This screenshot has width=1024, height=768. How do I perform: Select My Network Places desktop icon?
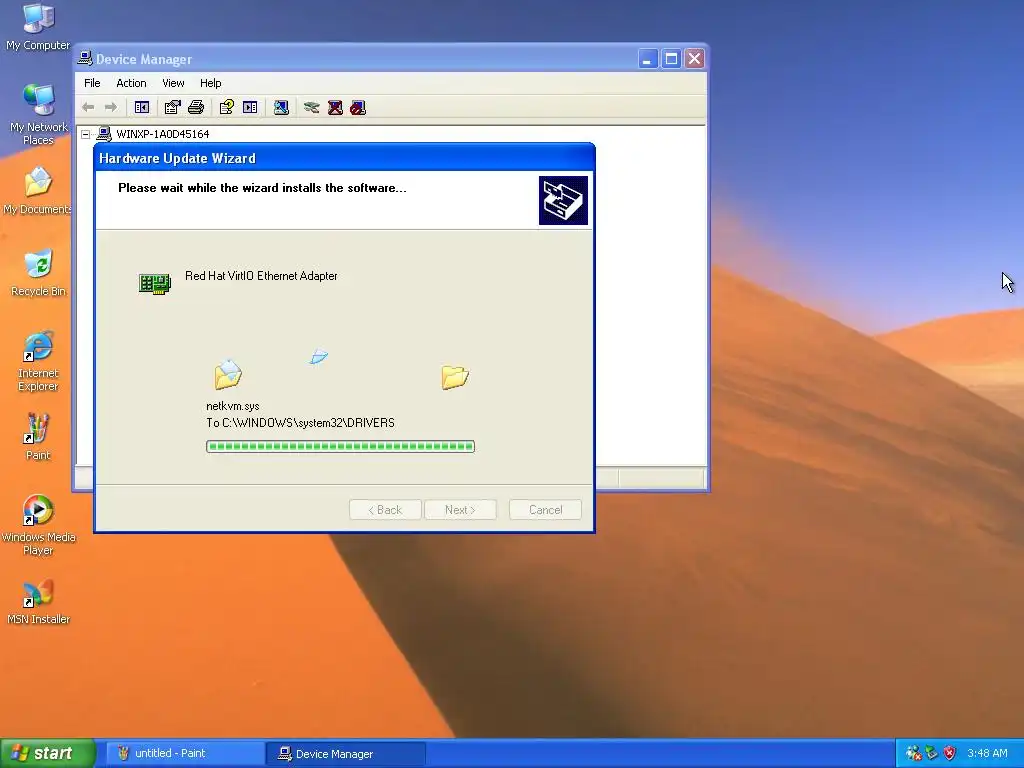[x=38, y=115]
